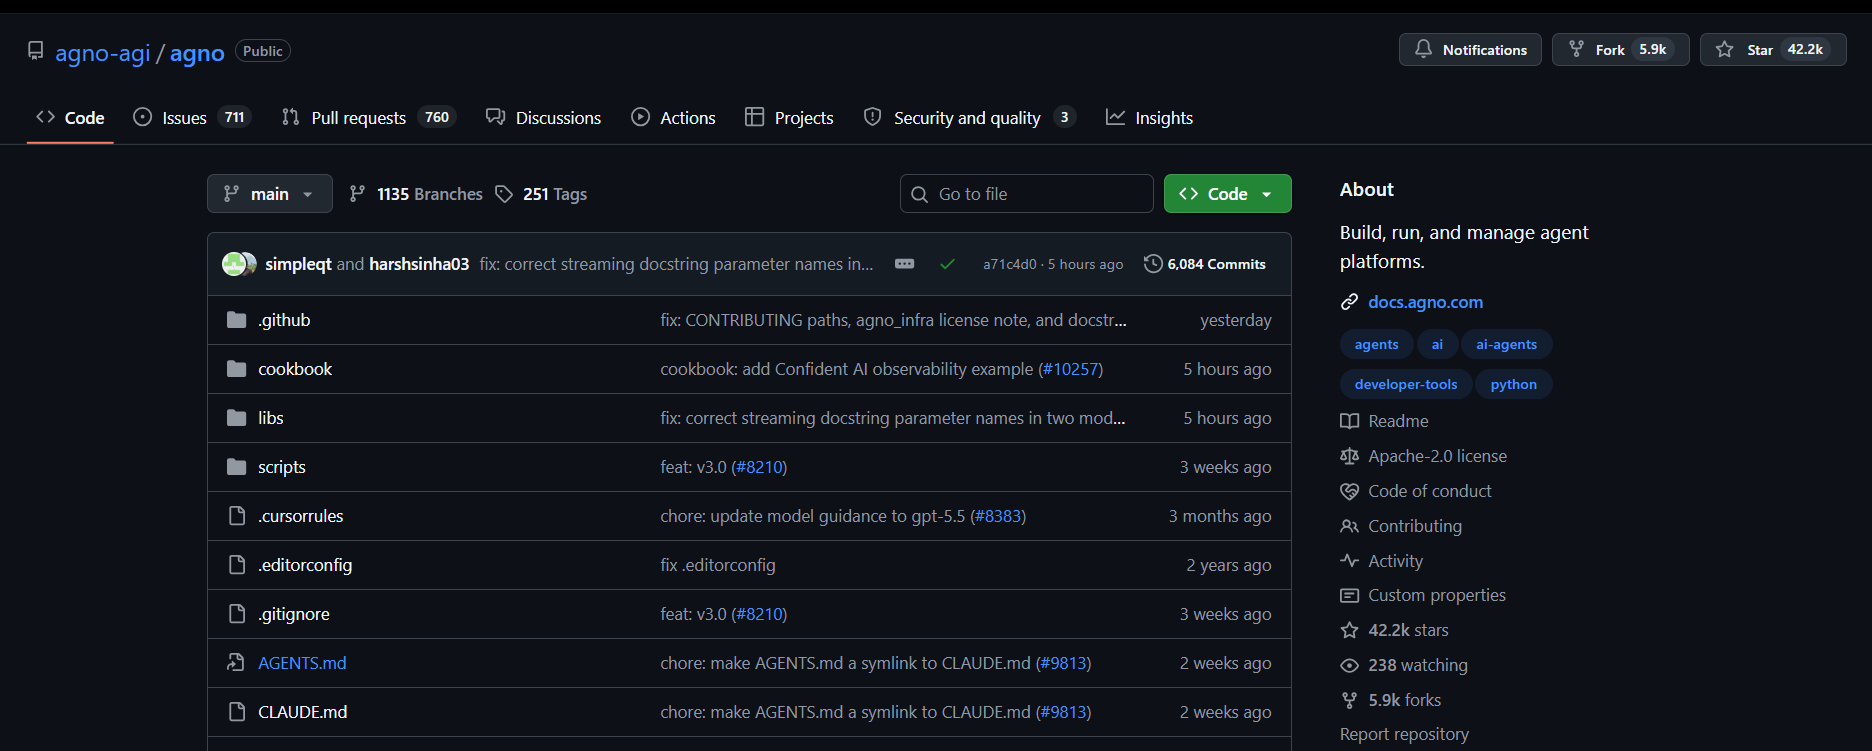Viewport: 1872px width, 751px height.
Task: Click the eye icon beside 238 watching
Action: [x=1349, y=665]
